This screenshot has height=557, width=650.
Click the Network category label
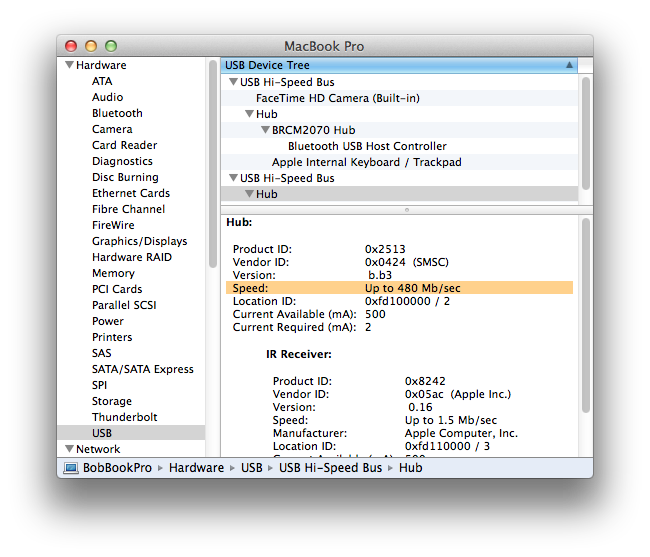98,449
